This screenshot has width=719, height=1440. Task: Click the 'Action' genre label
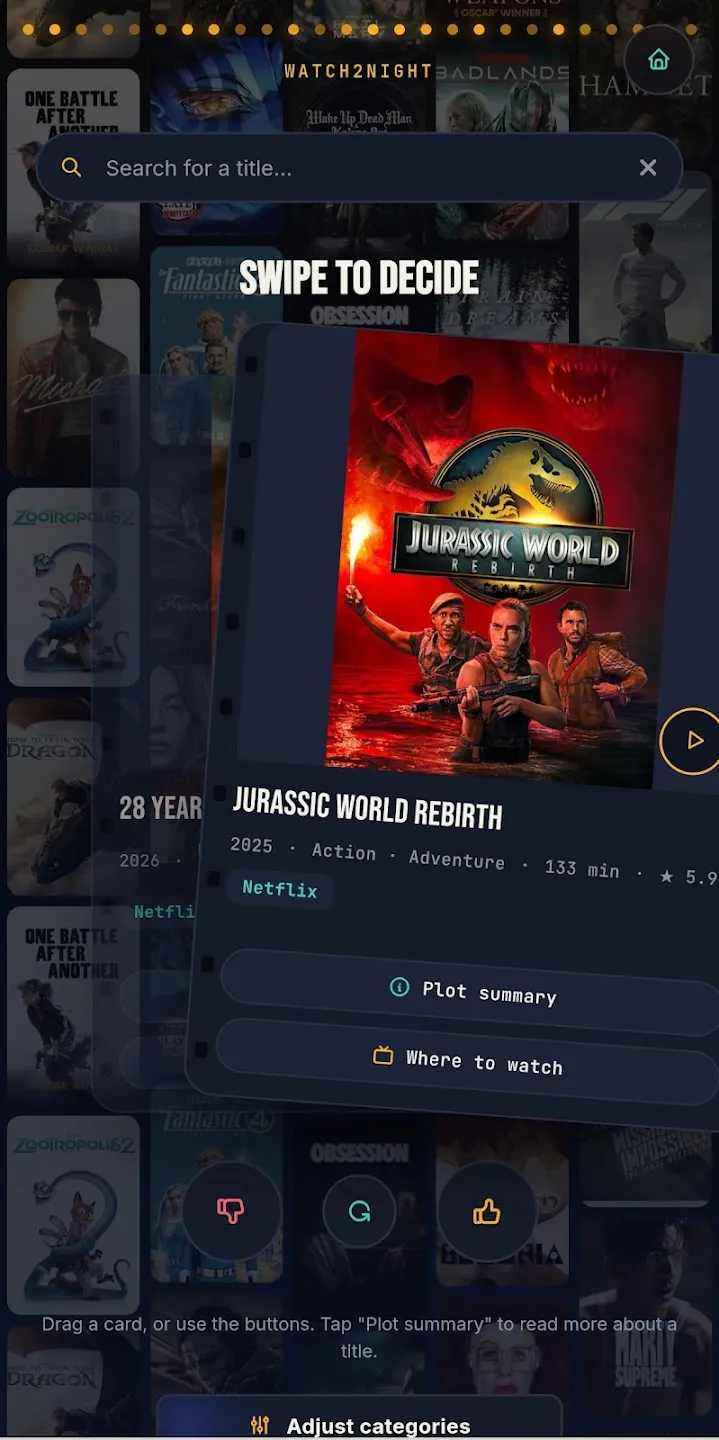coord(344,851)
